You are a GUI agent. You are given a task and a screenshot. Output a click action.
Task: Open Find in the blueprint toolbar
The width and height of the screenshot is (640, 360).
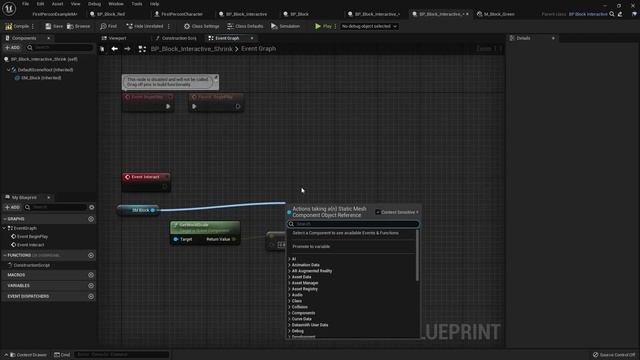coord(108,26)
